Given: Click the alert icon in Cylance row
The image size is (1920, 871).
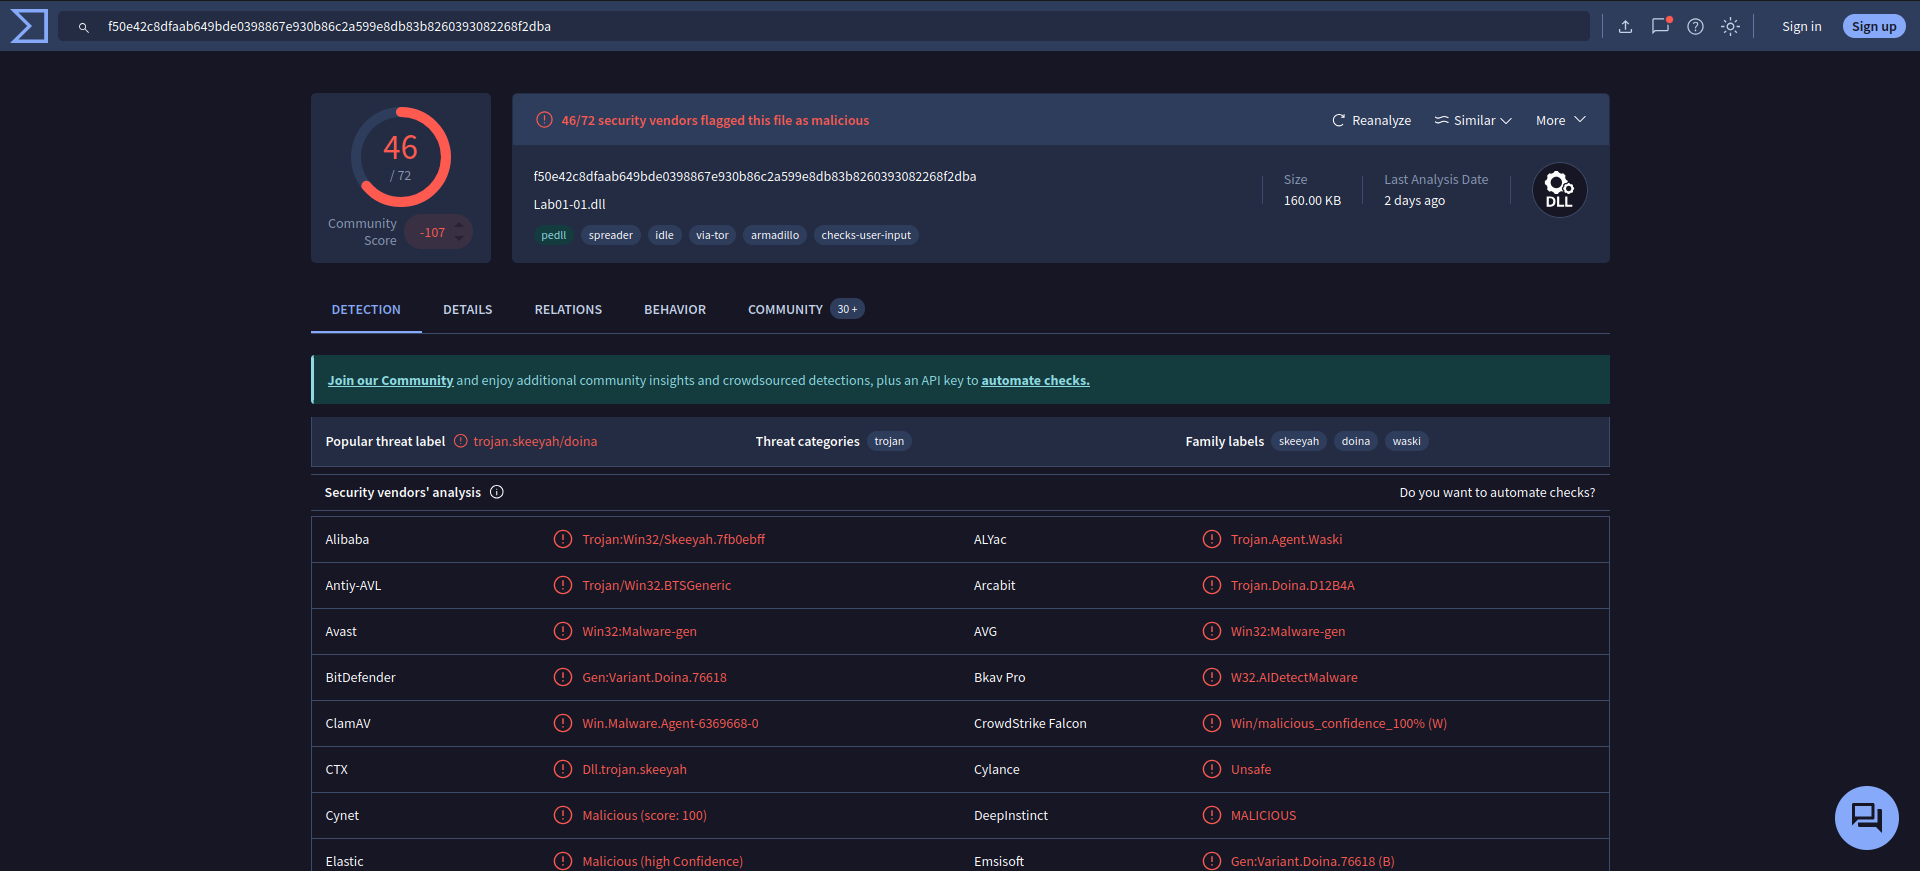Looking at the screenshot, I should click(x=1211, y=769).
